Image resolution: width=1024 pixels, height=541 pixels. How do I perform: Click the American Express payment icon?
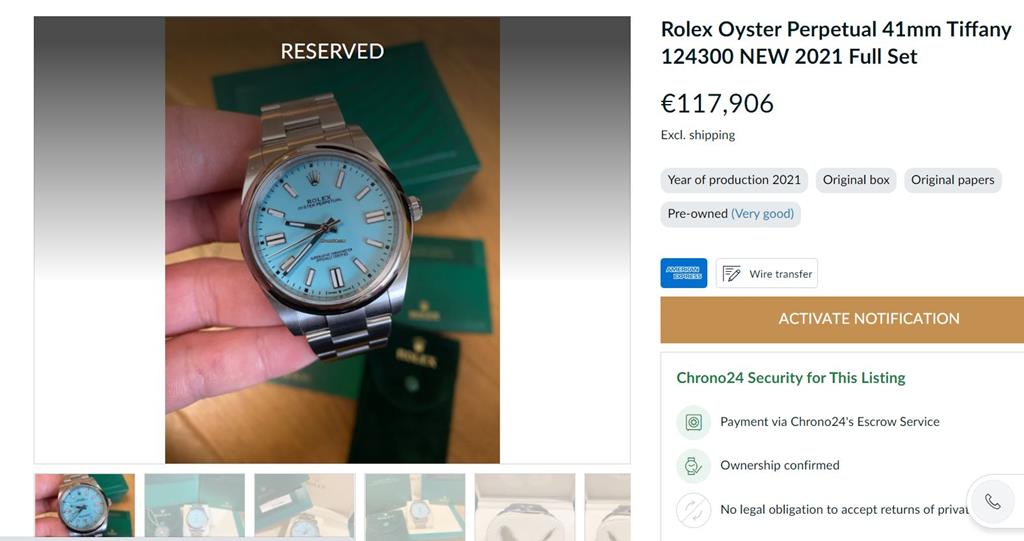[684, 273]
